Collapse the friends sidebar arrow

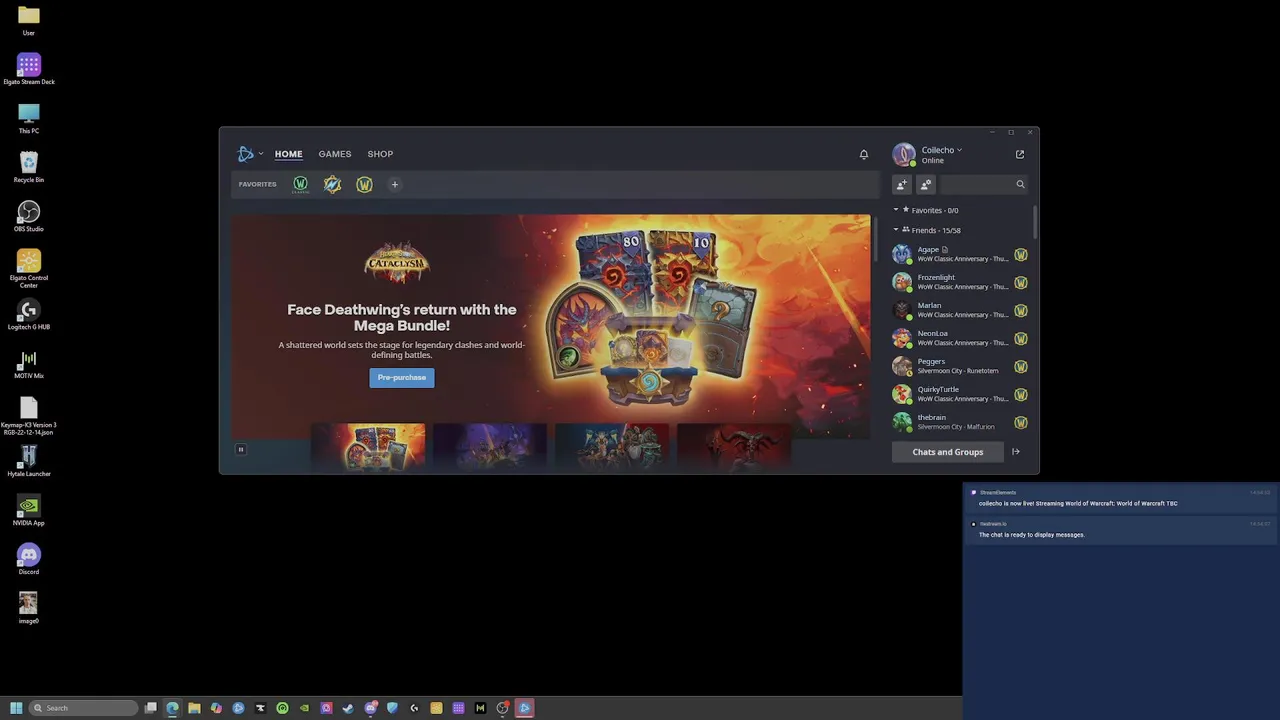(1016, 452)
